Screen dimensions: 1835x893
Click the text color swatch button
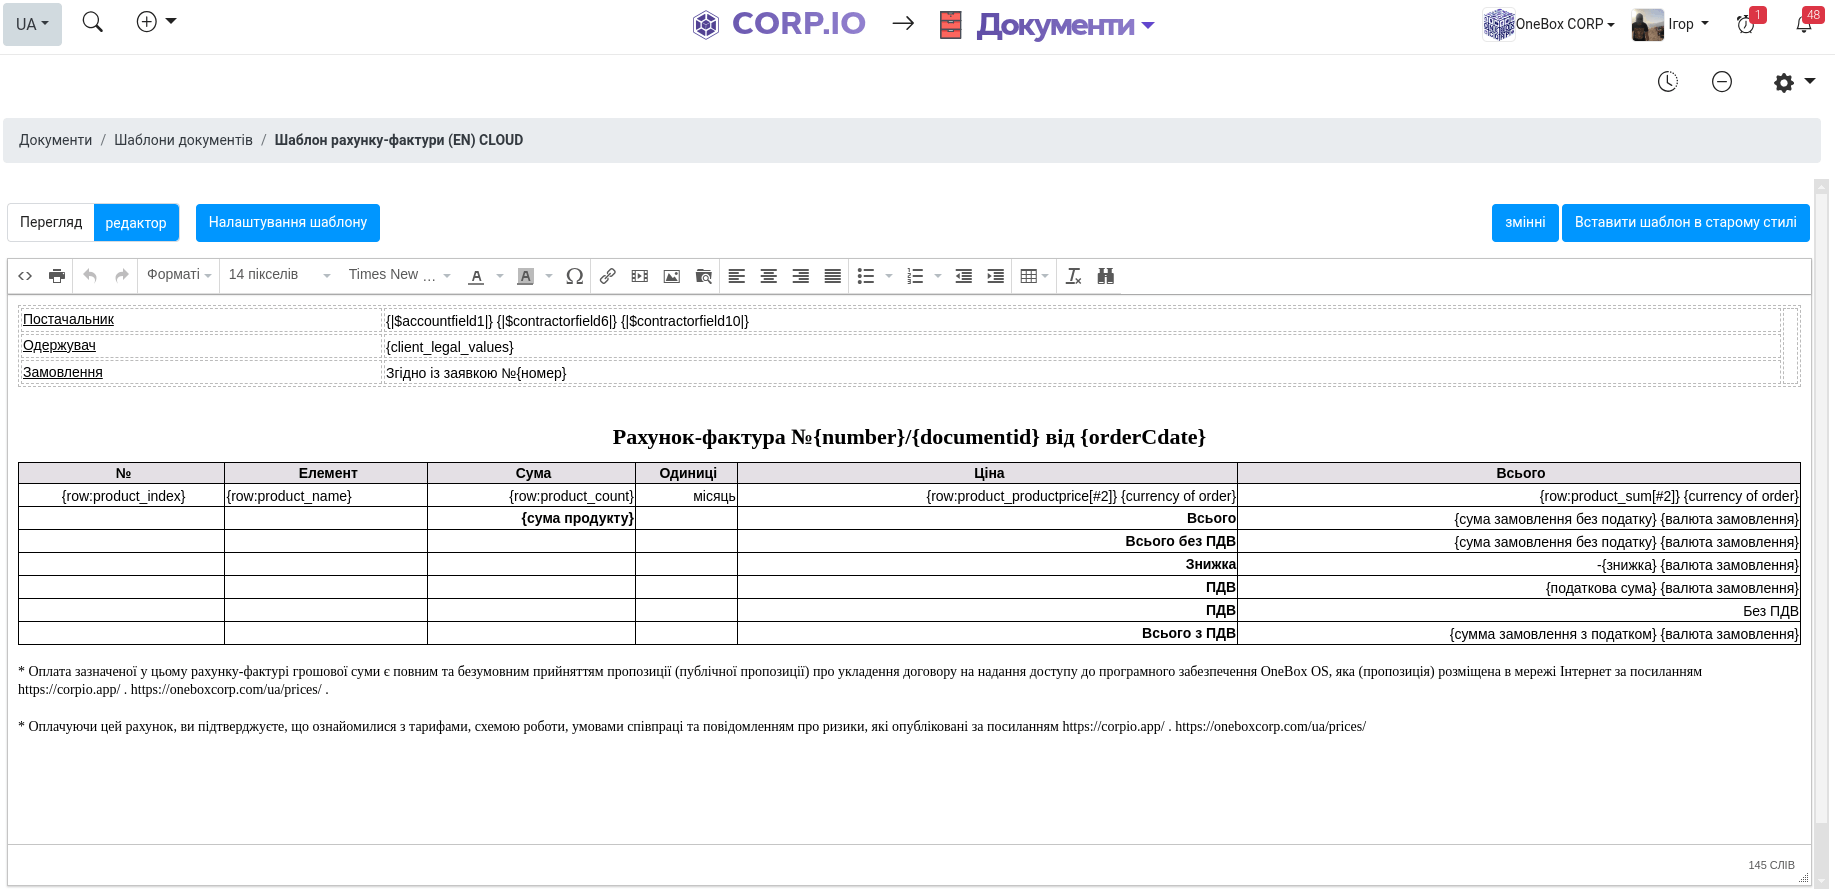[477, 276]
